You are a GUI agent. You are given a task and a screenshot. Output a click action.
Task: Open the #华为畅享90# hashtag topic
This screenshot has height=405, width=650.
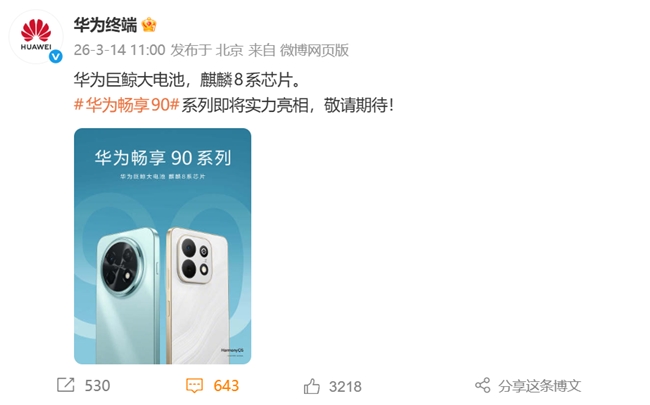126,105
